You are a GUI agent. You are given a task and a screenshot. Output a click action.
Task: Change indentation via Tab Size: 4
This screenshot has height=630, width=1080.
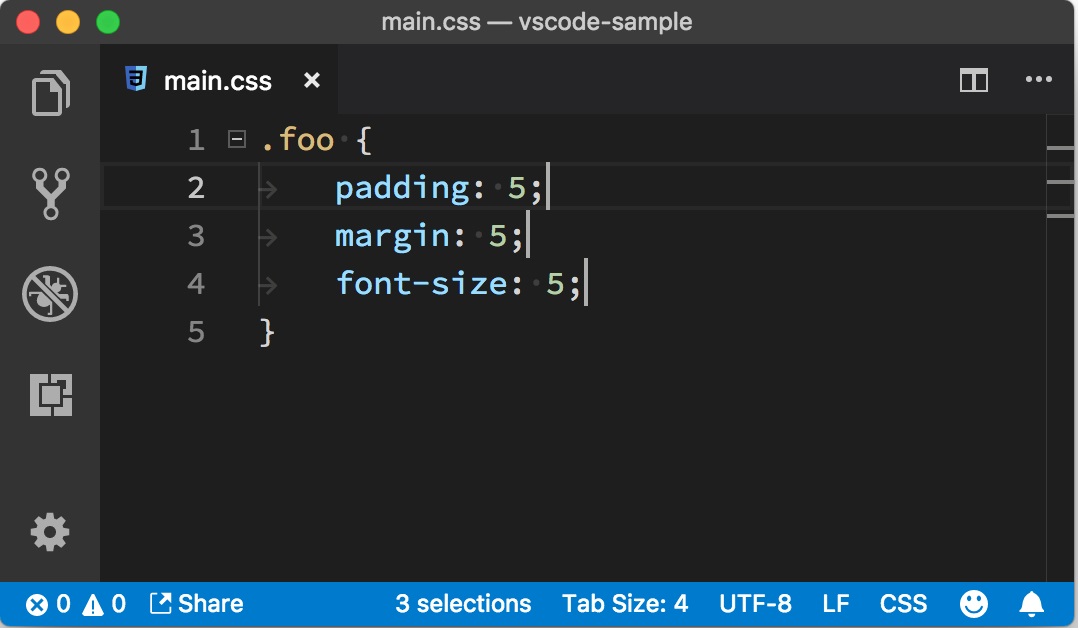coord(625,604)
